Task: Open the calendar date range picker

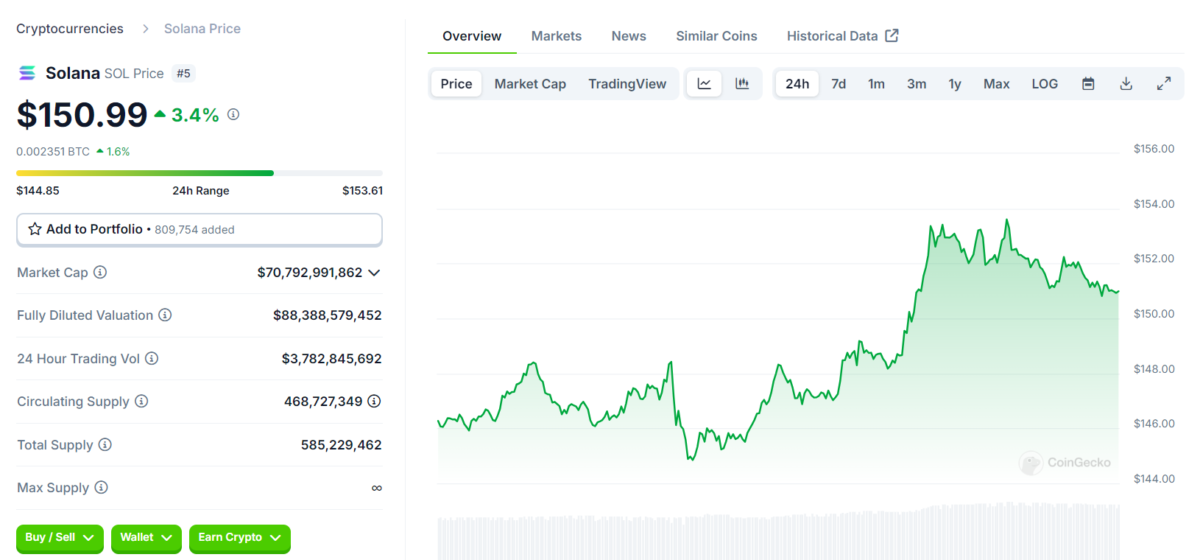Action: click(x=1088, y=84)
